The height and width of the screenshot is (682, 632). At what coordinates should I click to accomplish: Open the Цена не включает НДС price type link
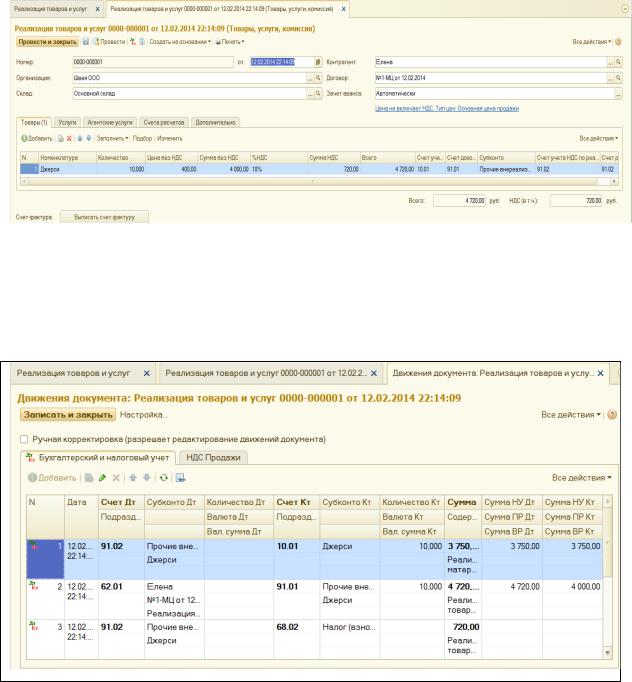[447, 109]
